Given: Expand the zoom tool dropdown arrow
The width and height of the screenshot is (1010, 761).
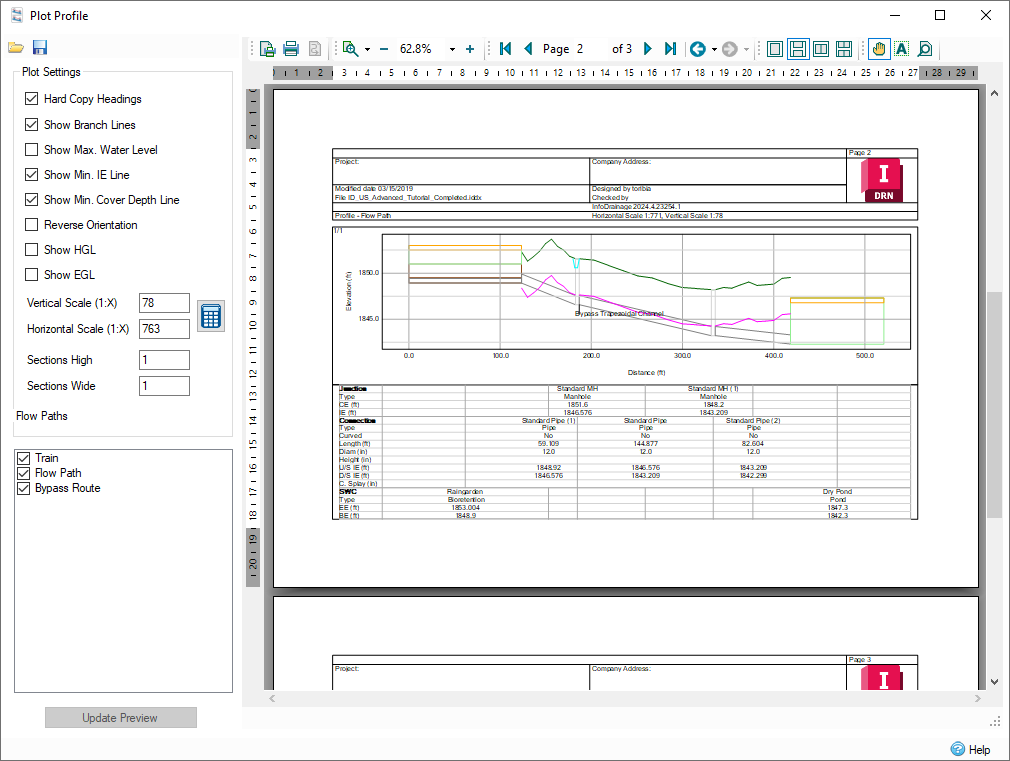Looking at the screenshot, I should pyautogui.click(x=367, y=50).
